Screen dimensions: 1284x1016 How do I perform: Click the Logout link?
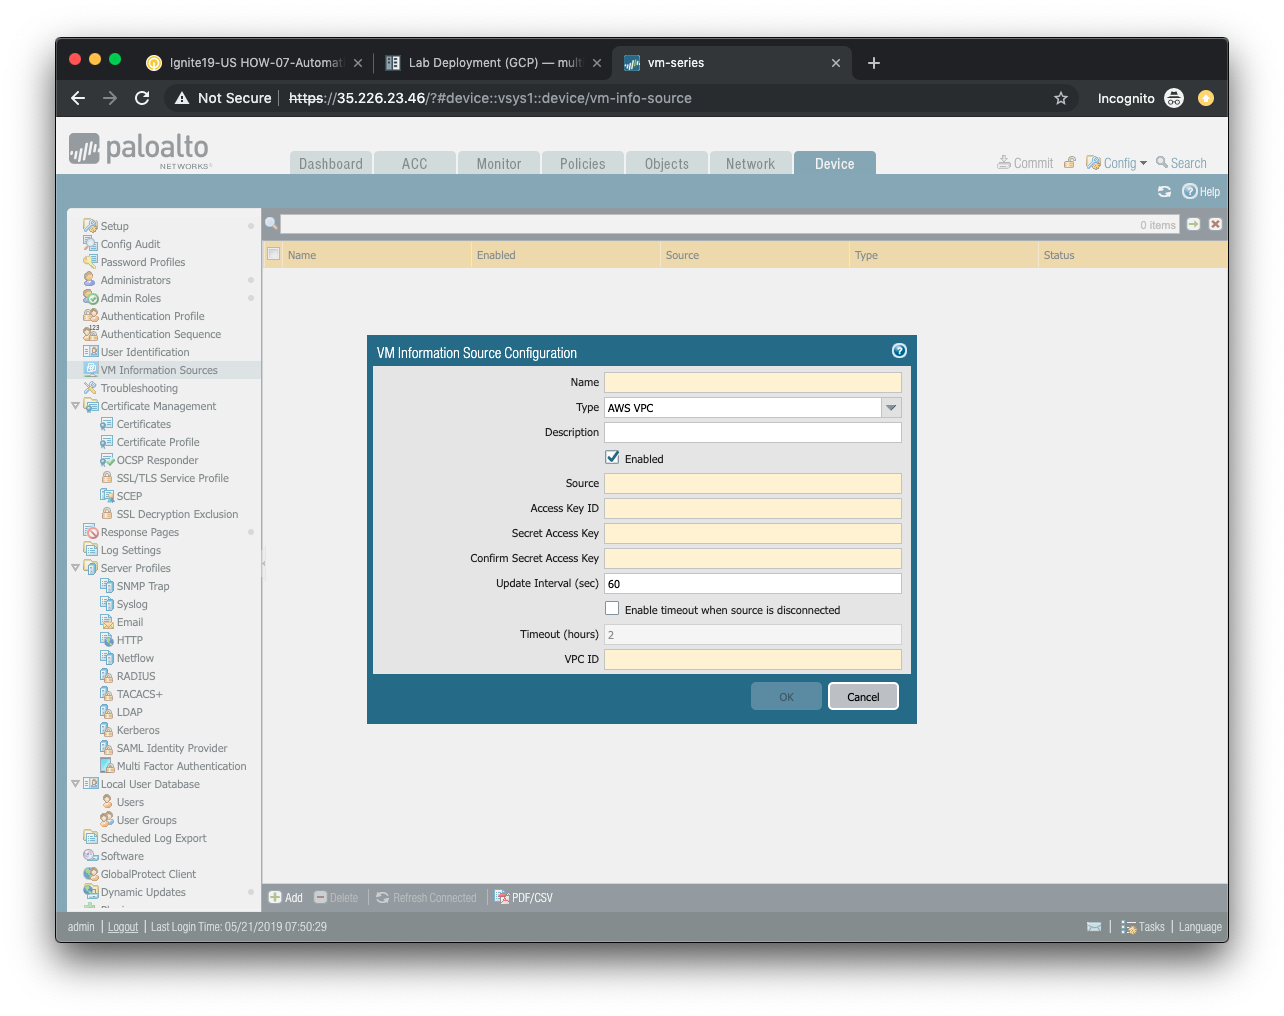tap(123, 927)
